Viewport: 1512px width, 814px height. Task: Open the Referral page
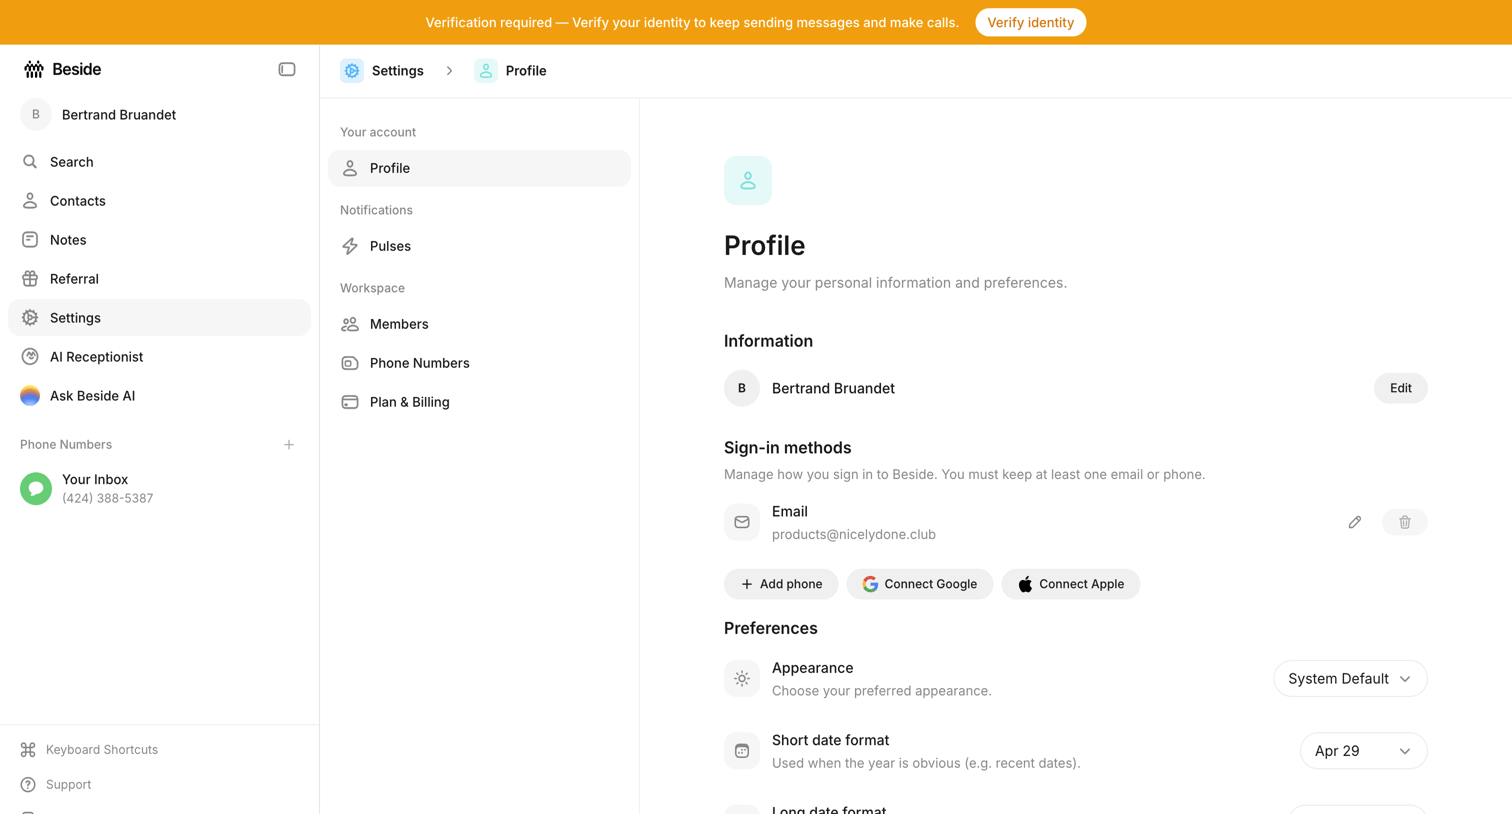pos(159,279)
